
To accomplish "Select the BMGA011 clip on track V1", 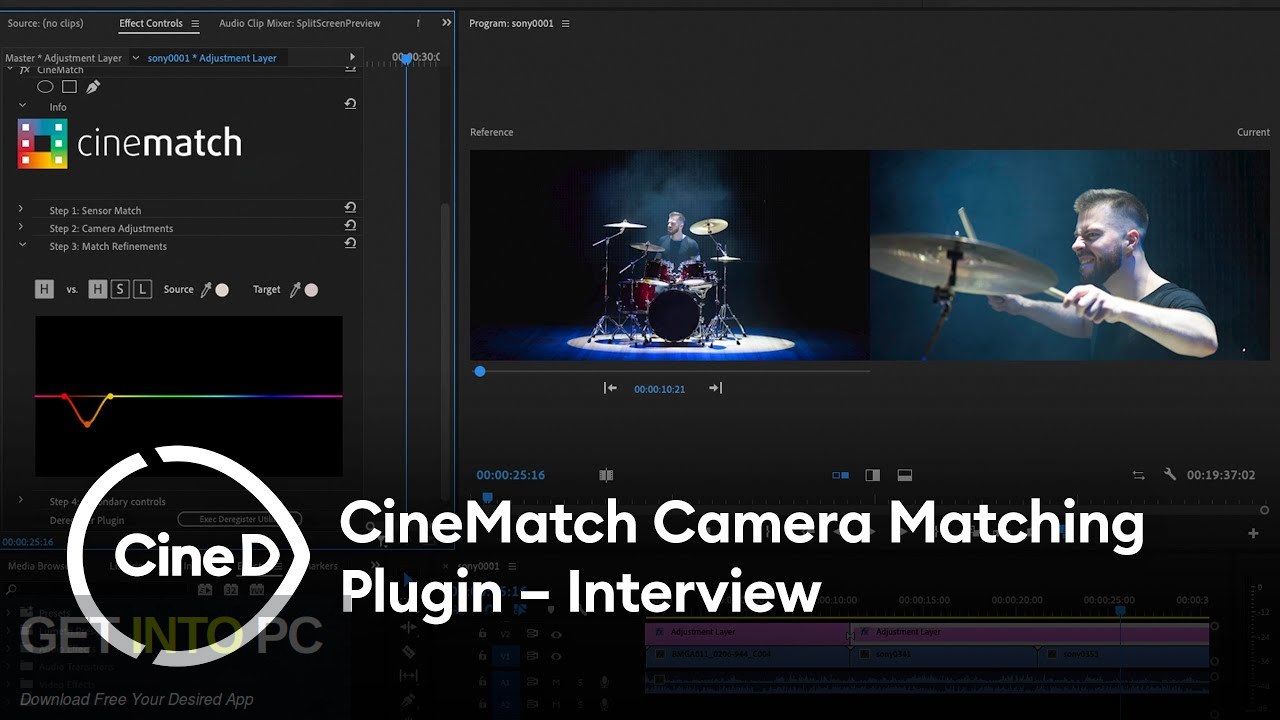I will coord(748,655).
